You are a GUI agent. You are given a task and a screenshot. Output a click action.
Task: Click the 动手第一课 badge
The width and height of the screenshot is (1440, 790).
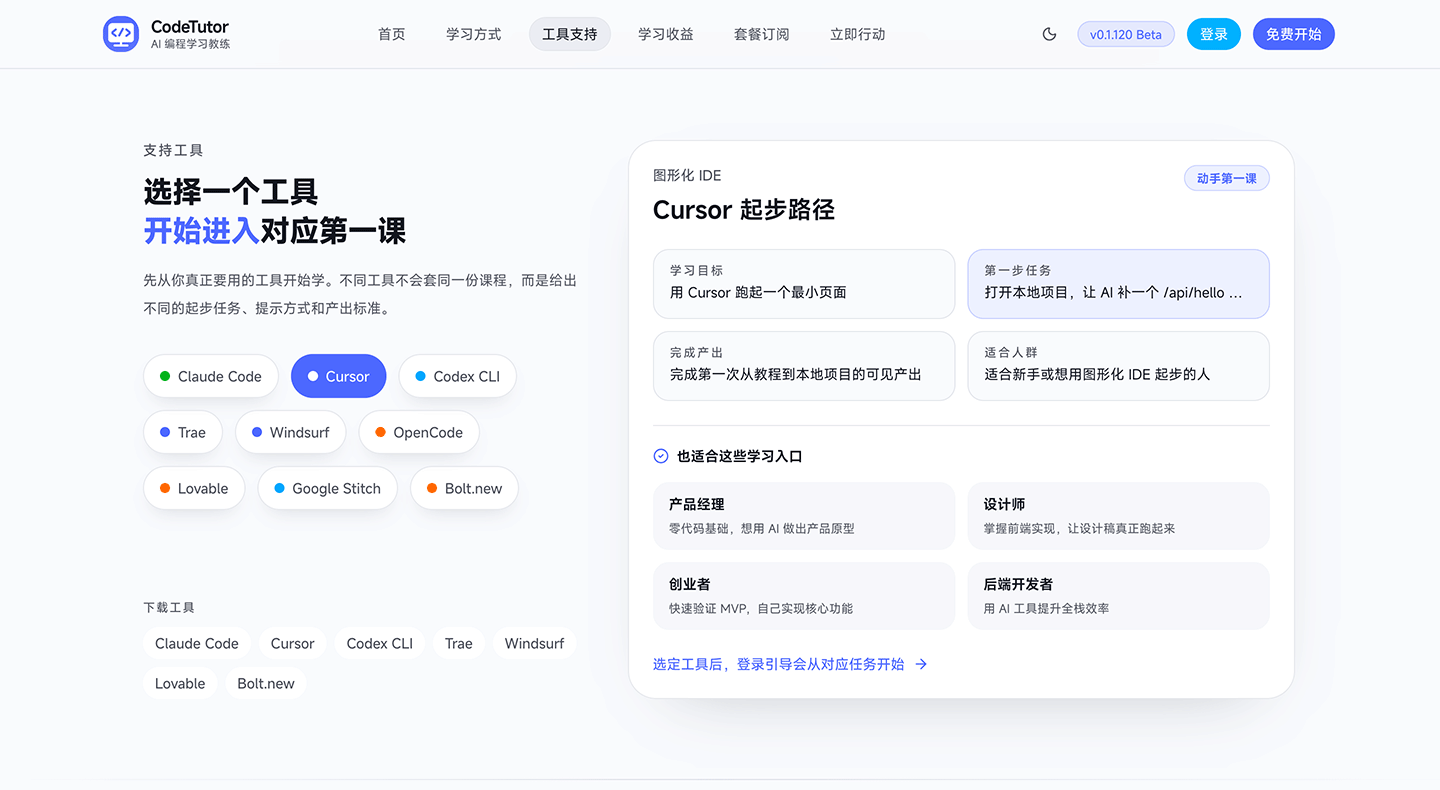[1226, 178]
